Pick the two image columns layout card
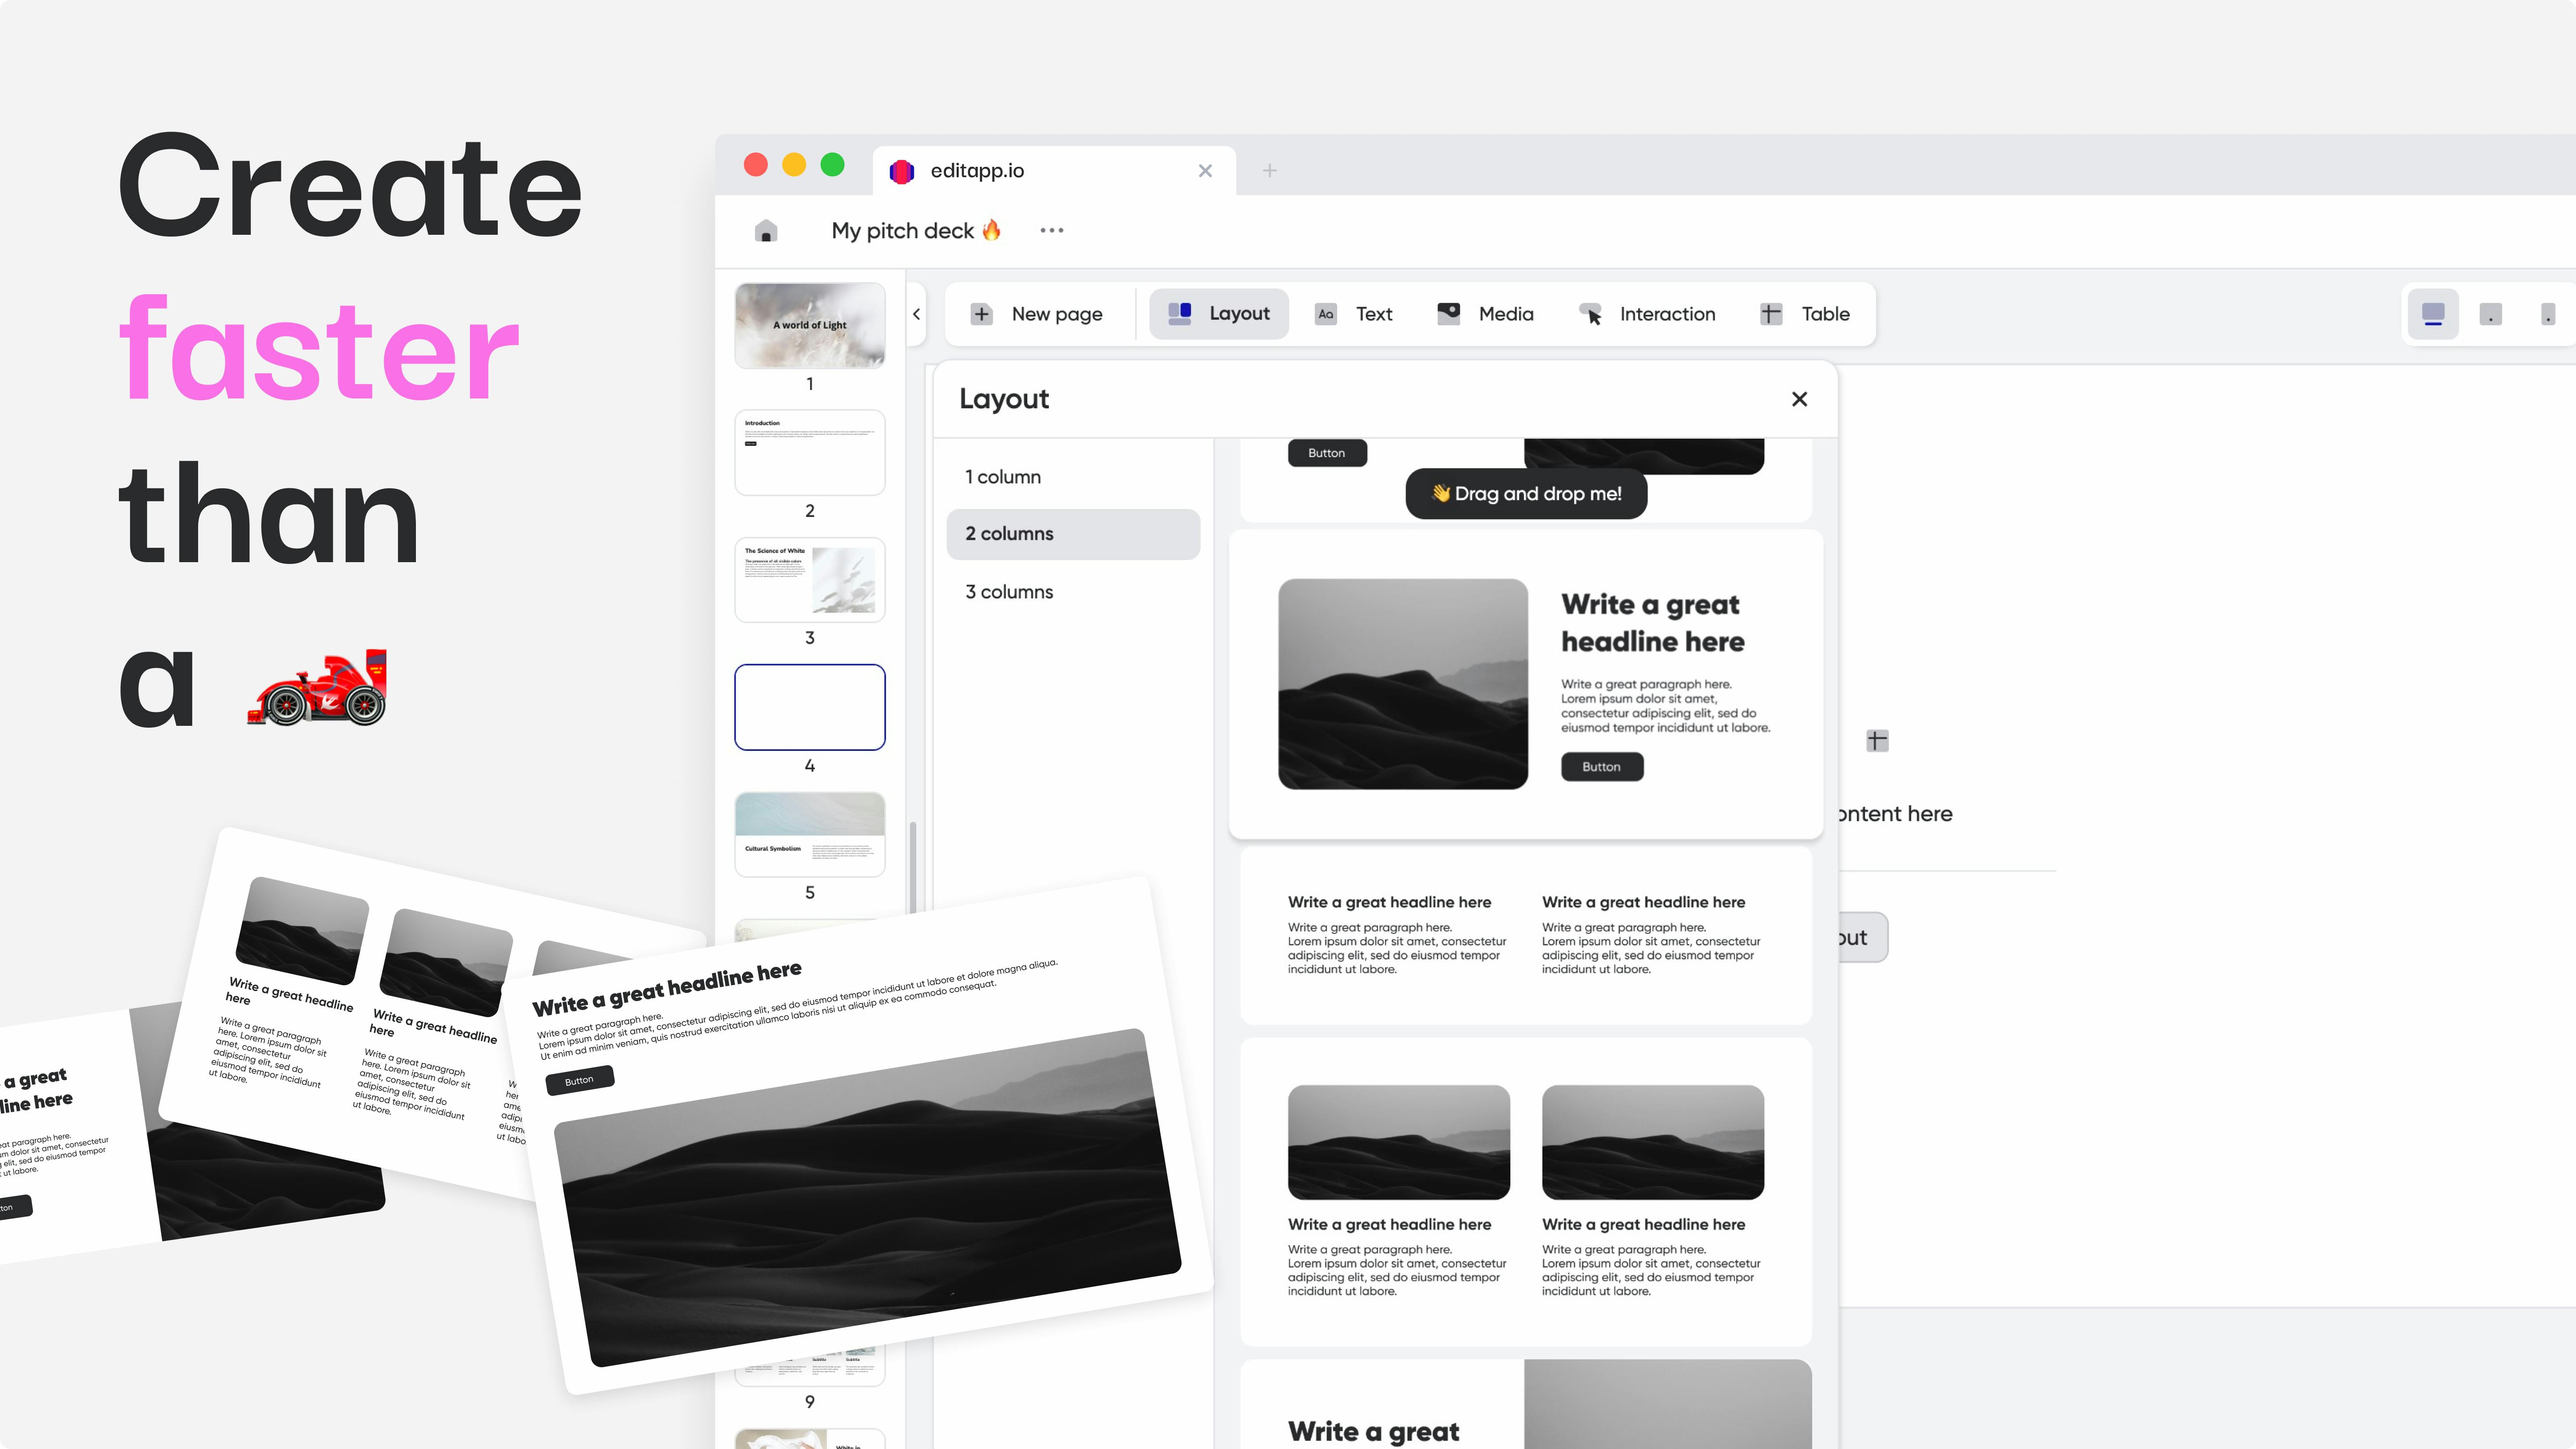The width and height of the screenshot is (2576, 1449). tap(1526, 1192)
